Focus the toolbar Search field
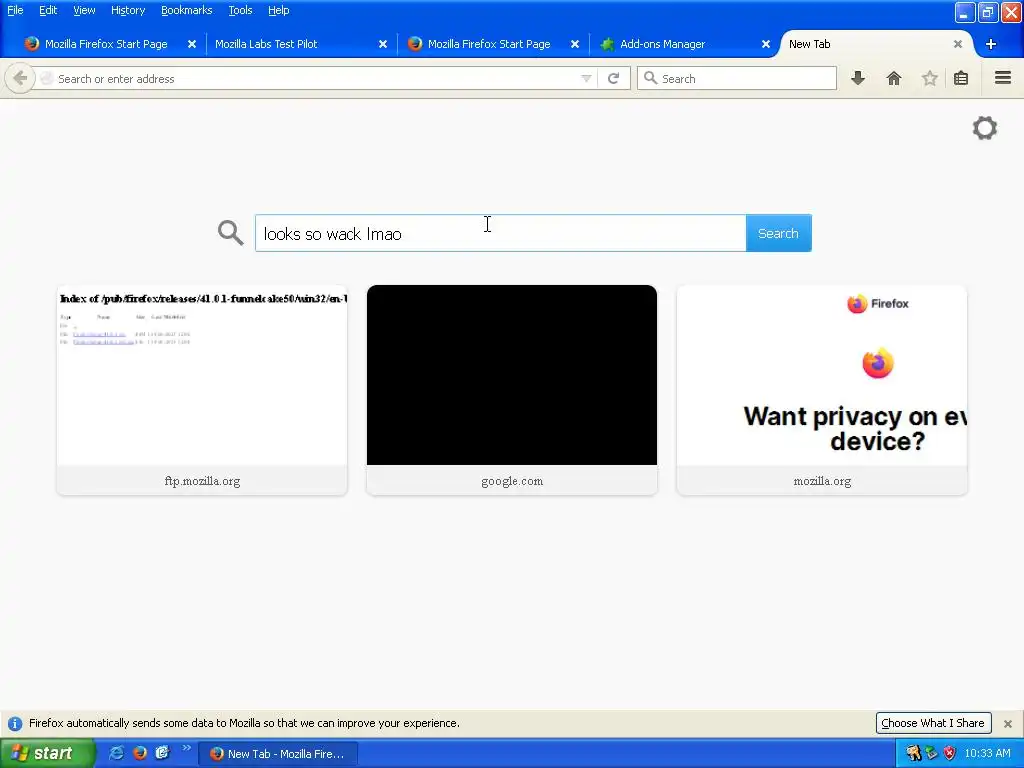The image size is (1024, 768). 737,78
